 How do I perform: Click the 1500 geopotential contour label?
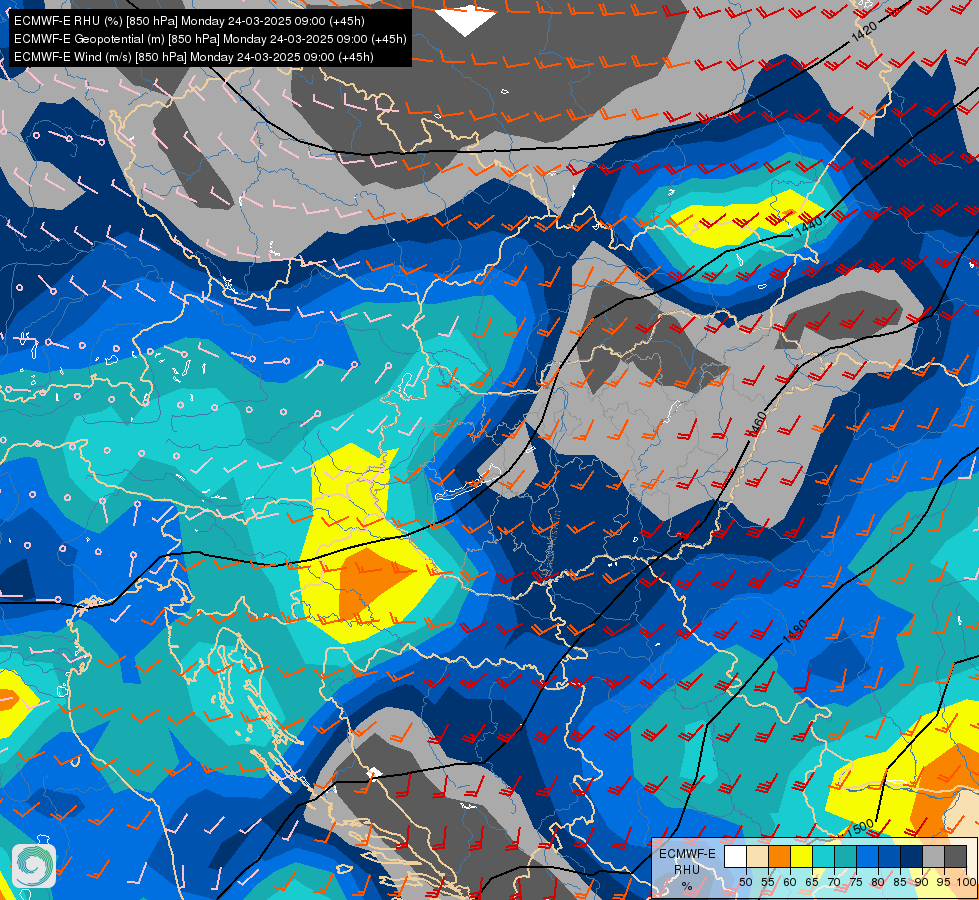pyautogui.click(x=860, y=828)
